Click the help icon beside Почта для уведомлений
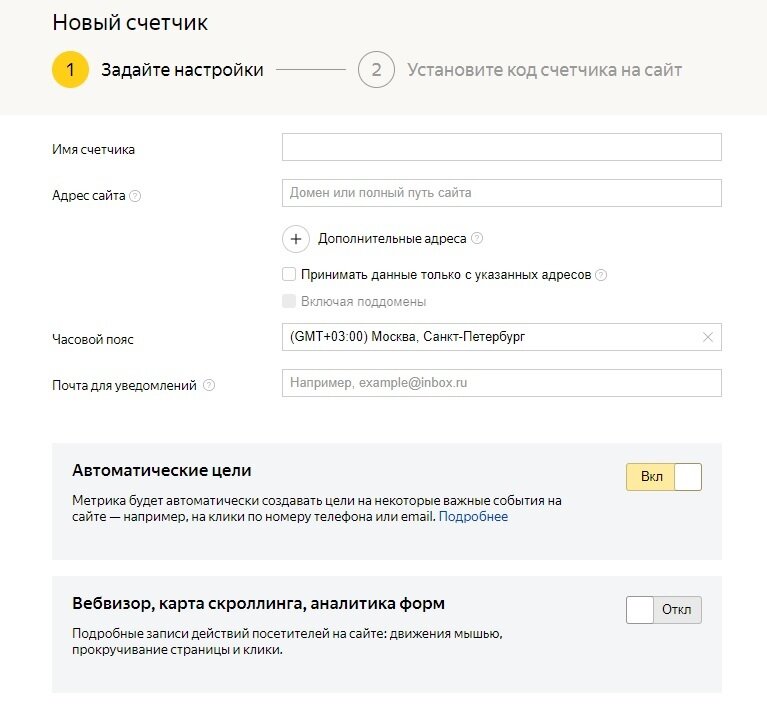Image resolution: width=767 pixels, height=707 pixels. [x=209, y=386]
